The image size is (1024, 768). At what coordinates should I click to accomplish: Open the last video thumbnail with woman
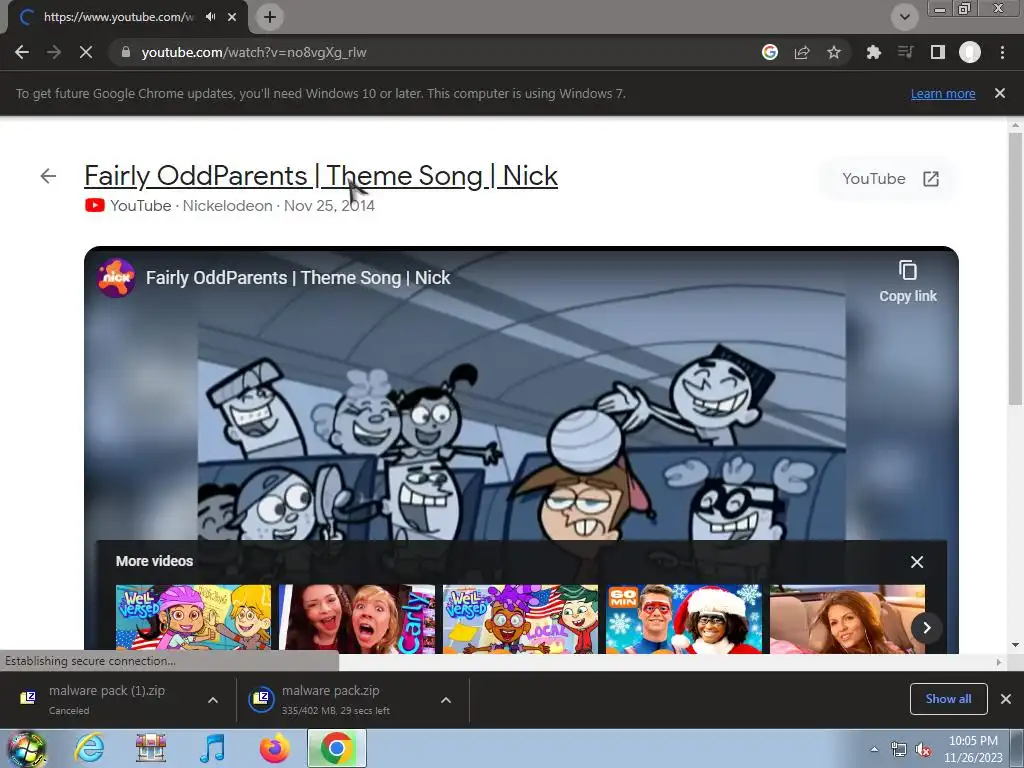tap(847, 619)
